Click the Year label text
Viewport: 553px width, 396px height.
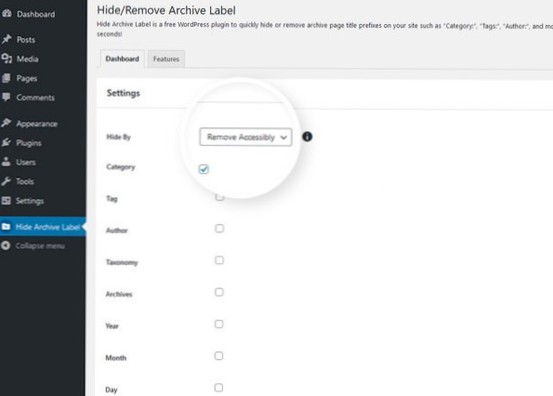click(x=112, y=326)
